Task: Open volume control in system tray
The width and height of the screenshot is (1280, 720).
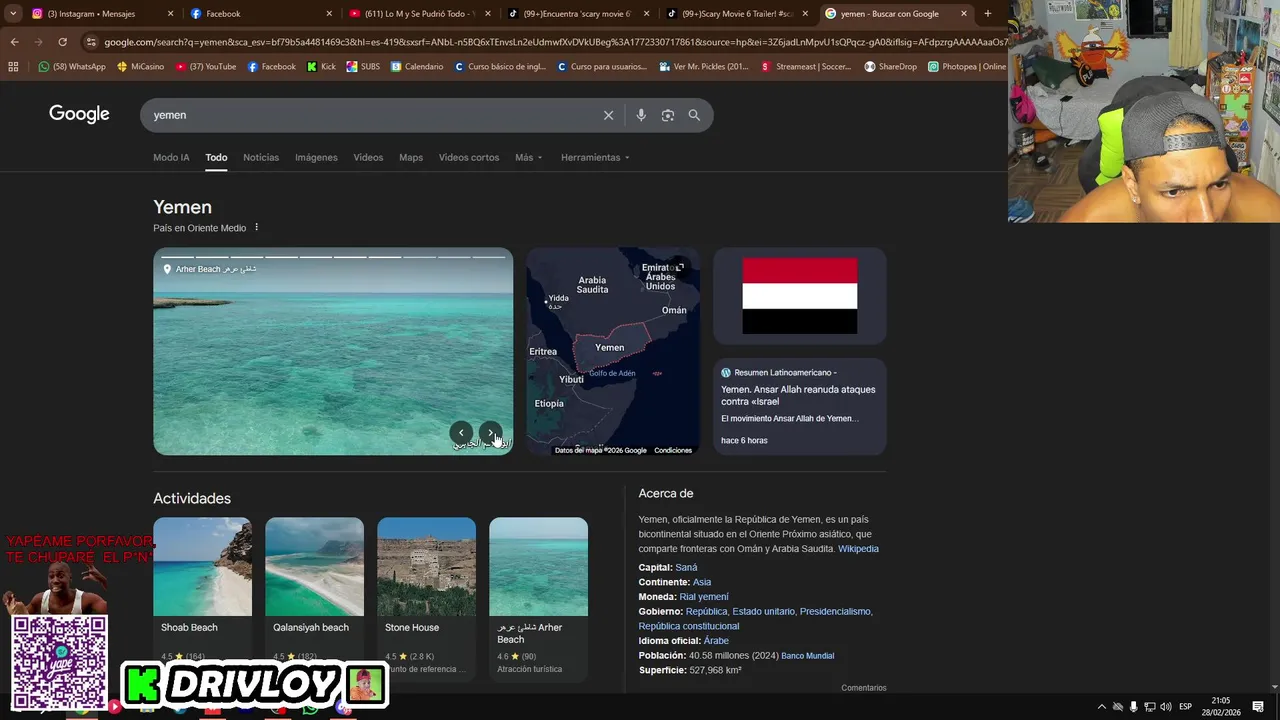Action: 1165,706
